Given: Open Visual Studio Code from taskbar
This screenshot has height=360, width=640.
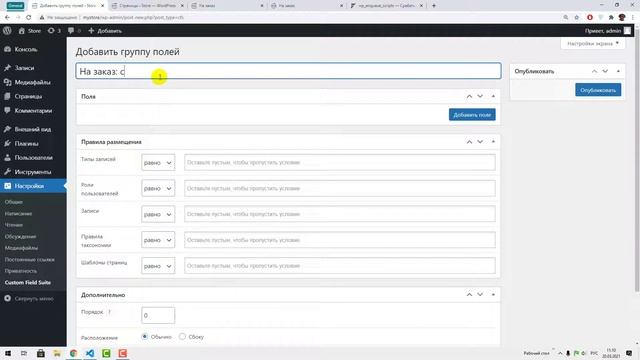Looking at the screenshot, I should 90,353.
